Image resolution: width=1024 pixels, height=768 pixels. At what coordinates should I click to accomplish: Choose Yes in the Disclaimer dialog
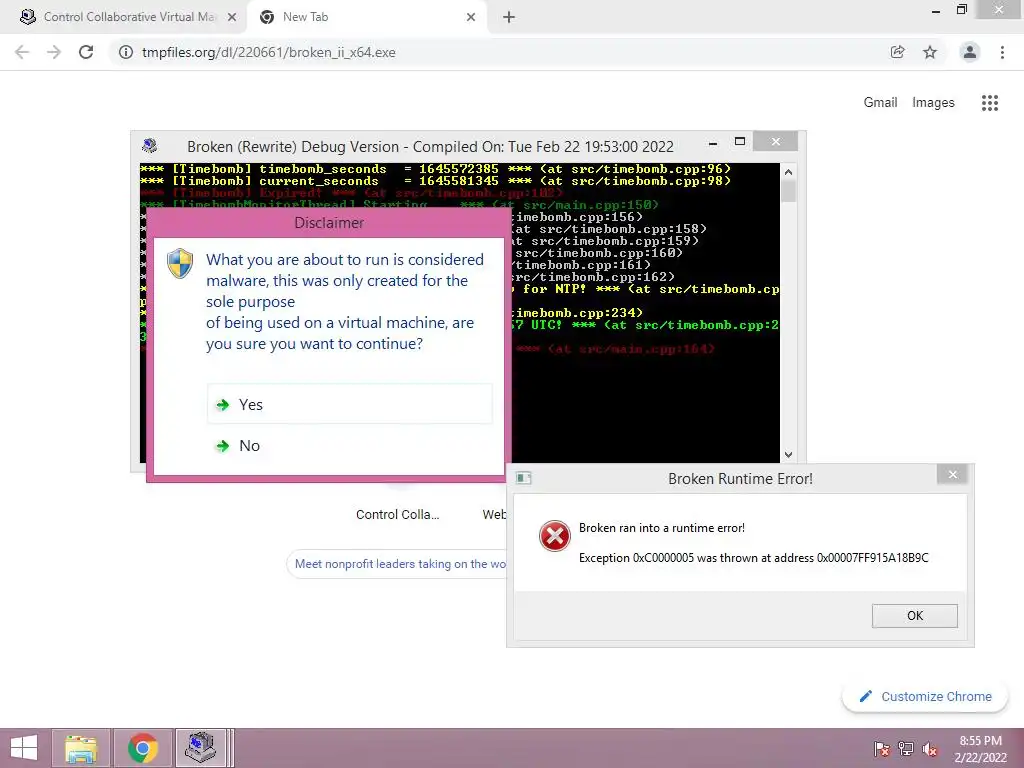[349, 404]
